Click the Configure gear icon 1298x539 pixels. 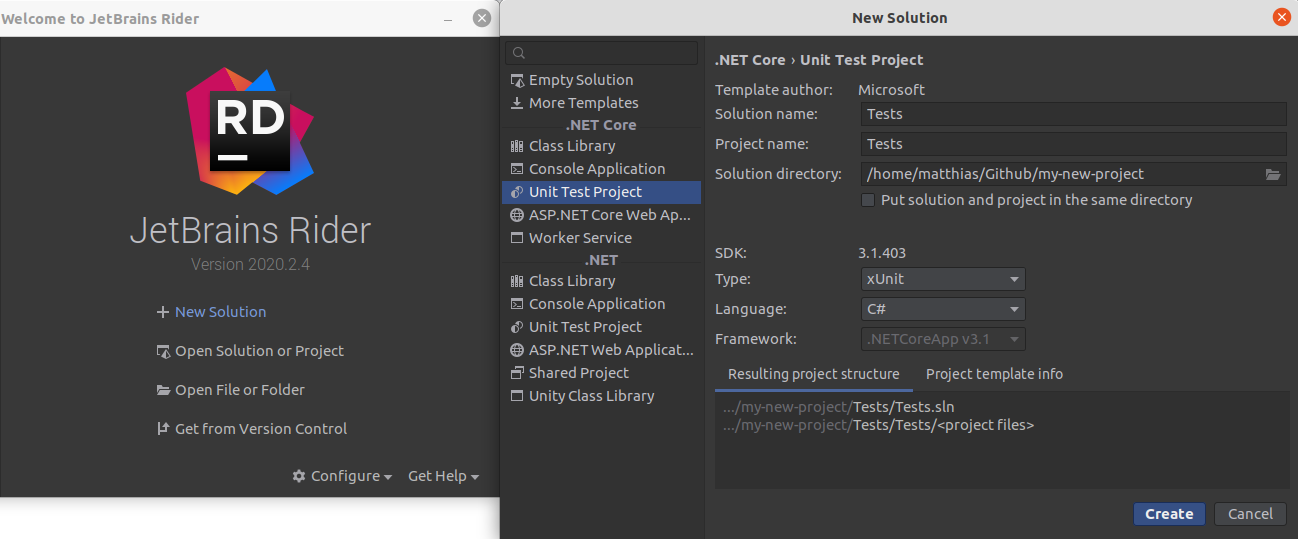pyautogui.click(x=299, y=476)
